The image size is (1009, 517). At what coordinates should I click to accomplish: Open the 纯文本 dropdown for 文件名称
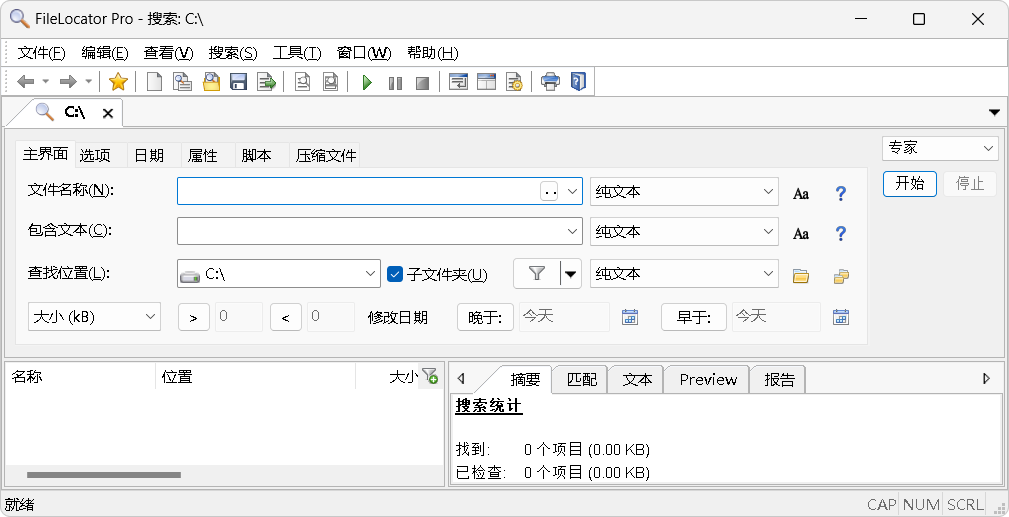click(x=684, y=192)
